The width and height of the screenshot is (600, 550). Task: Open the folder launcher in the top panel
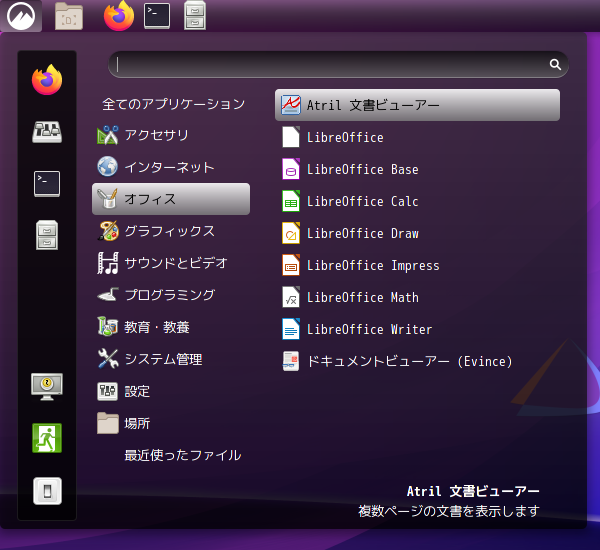[x=69, y=16]
